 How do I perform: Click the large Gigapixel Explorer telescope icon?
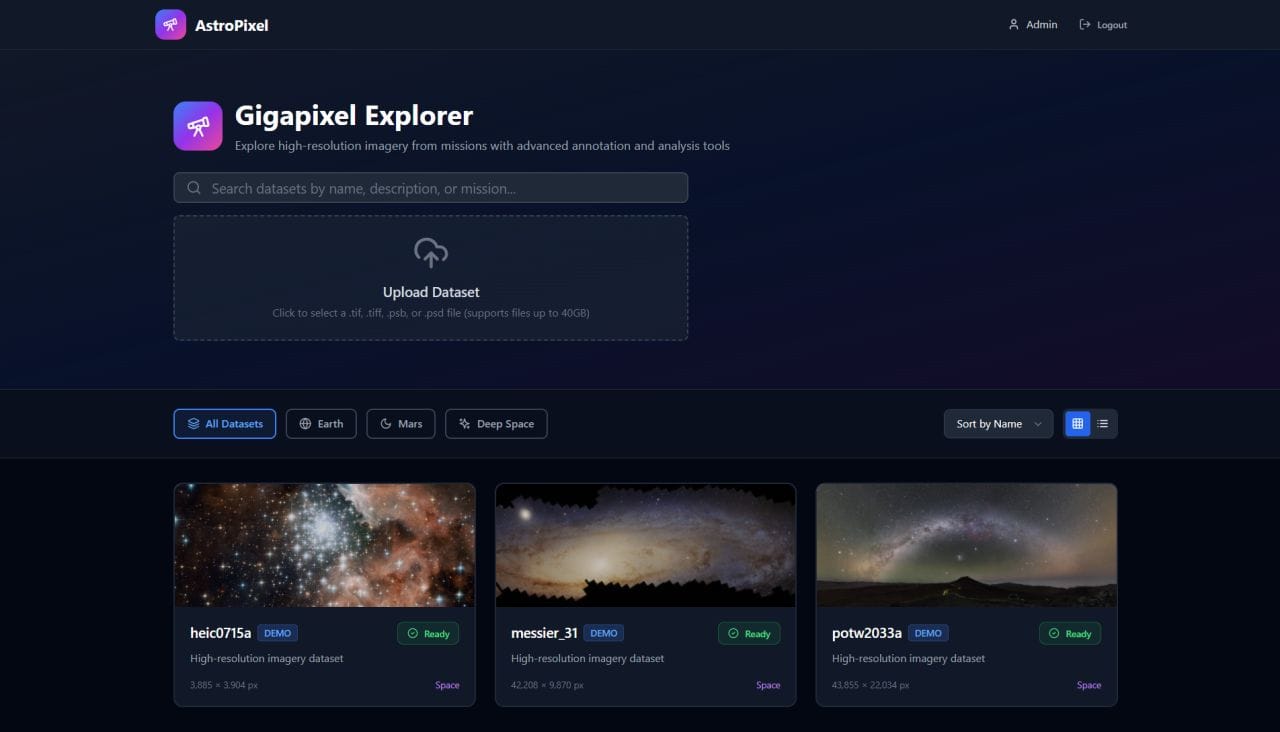pyautogui.click(x=198, y=126)
